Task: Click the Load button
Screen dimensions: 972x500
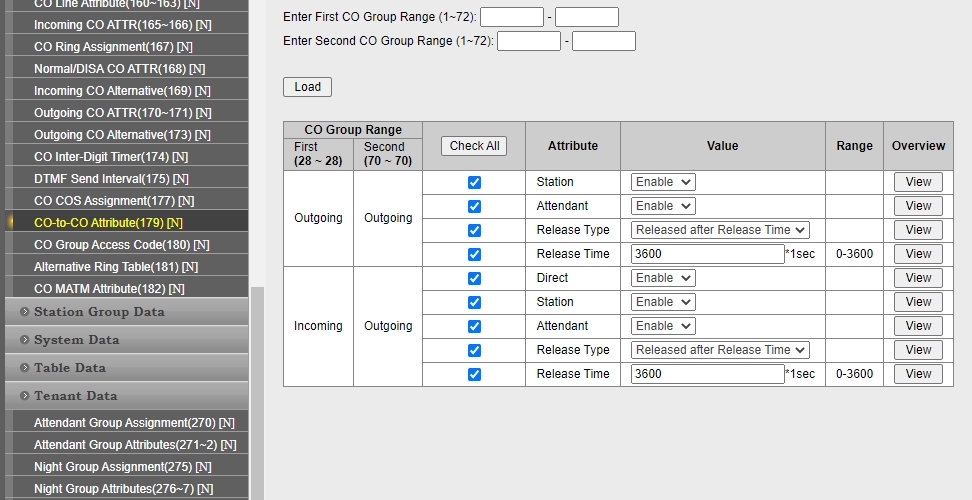Action: tap(307, 87)
